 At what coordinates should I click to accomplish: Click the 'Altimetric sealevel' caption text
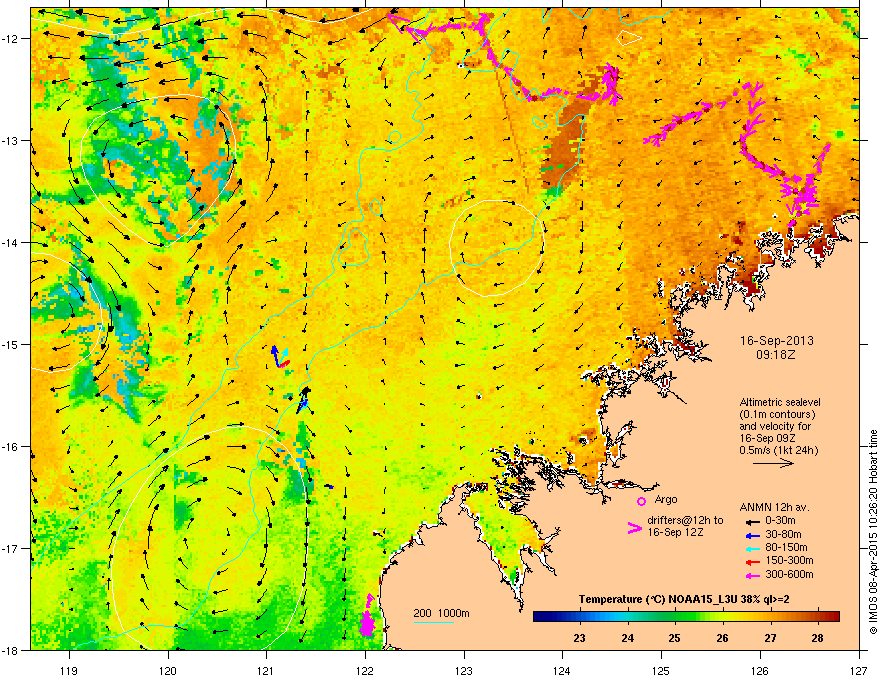click(780, 402)
